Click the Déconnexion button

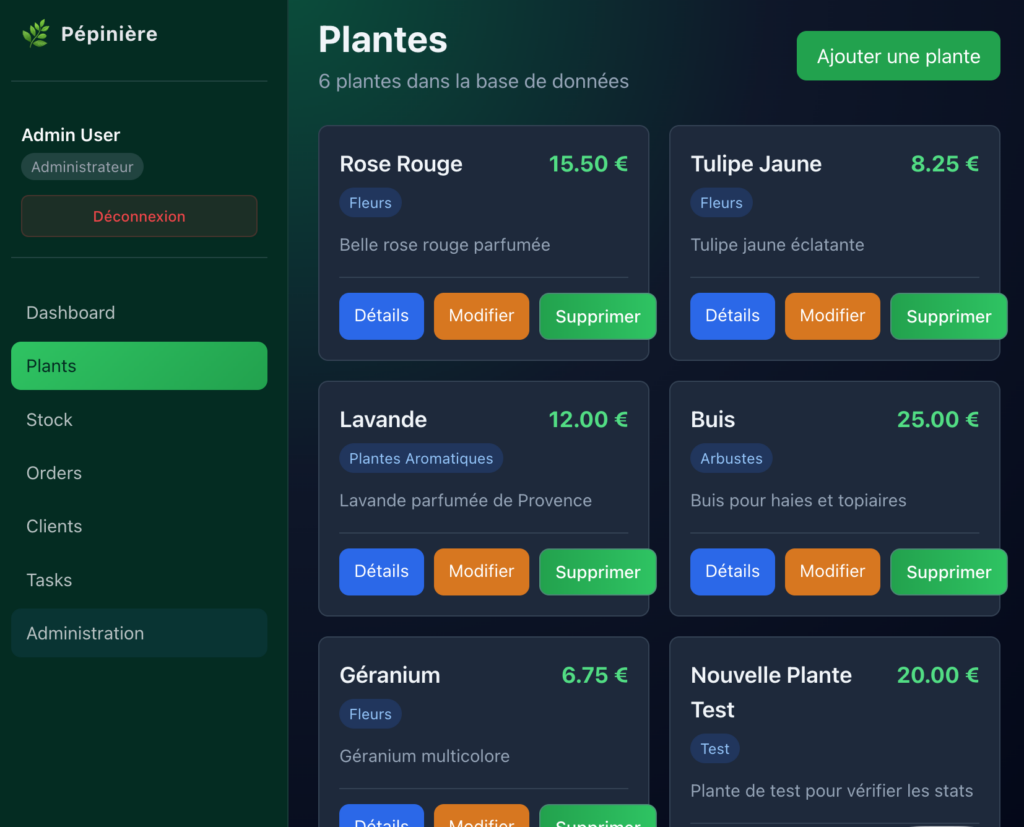[x=139, y=216]
